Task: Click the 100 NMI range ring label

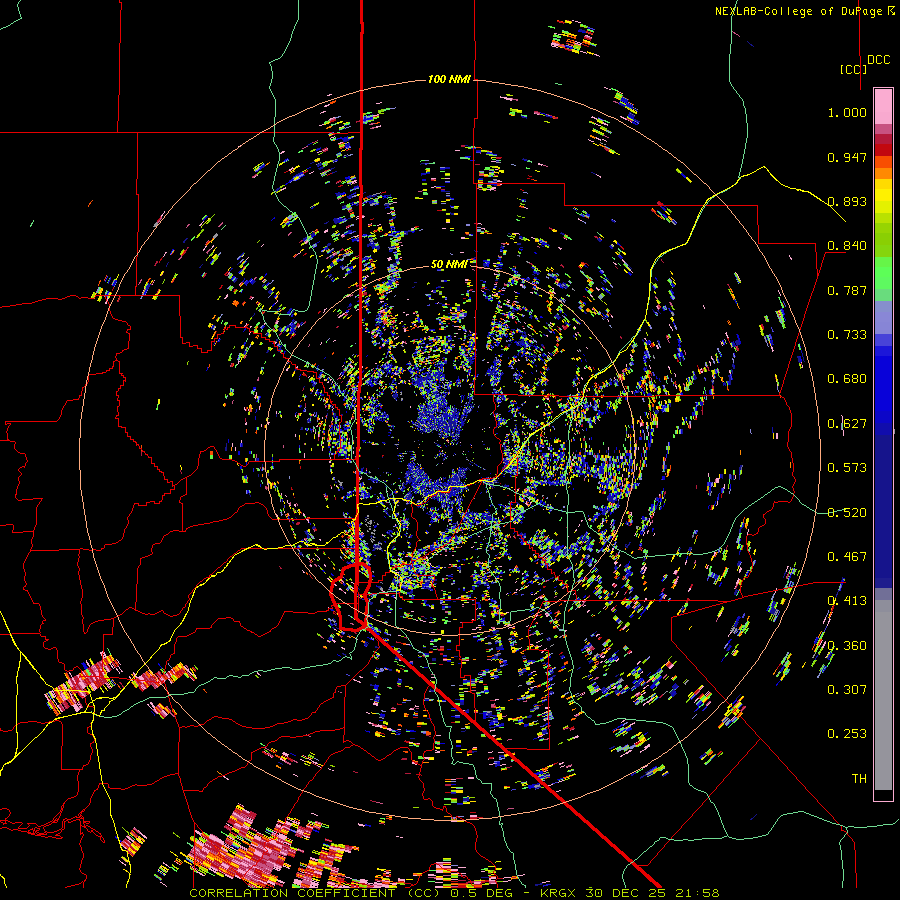Action: tap(449, 79)
